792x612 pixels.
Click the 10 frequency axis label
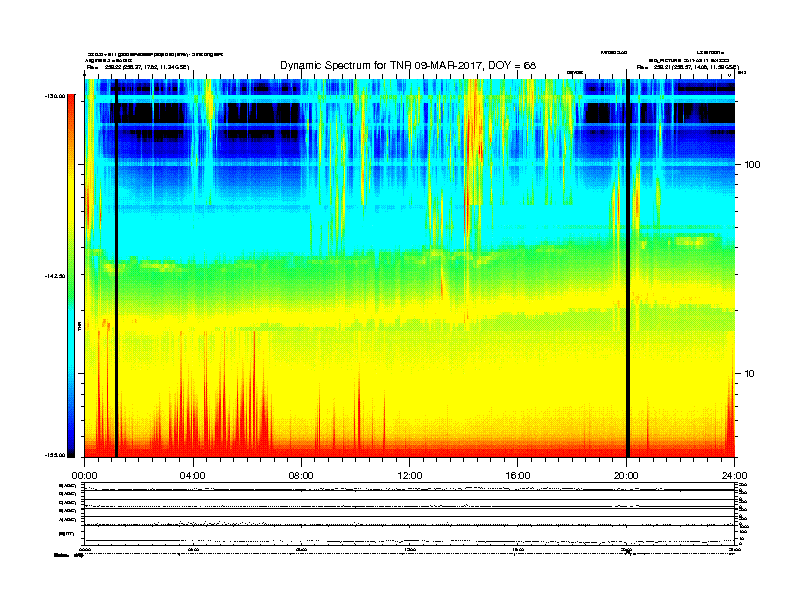750,374
